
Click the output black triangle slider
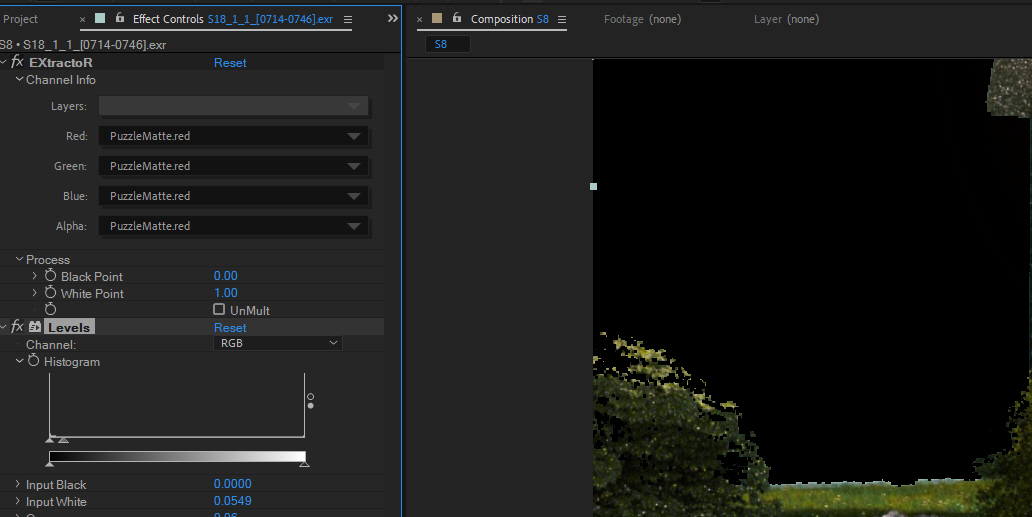click(49, 464)
